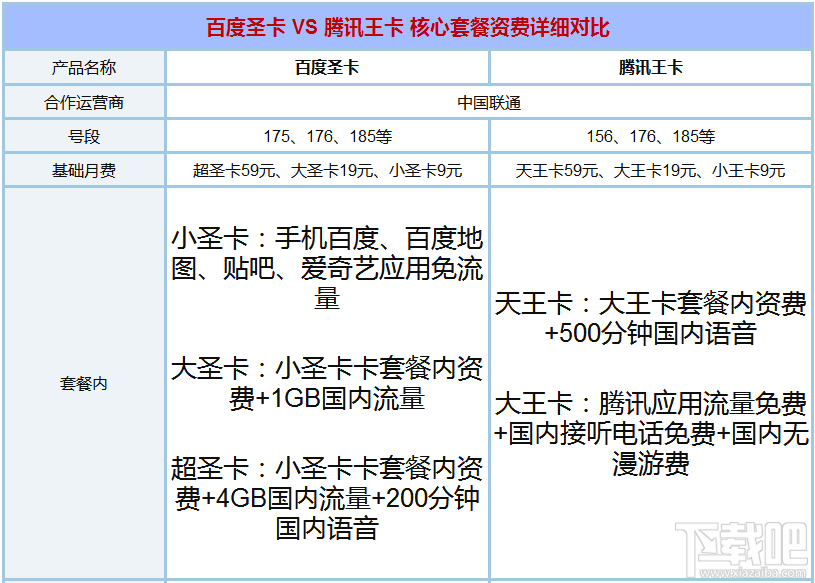815x583 pixels.
Task: Select the 基础月费 row label
Action: (x=85, y=168)
